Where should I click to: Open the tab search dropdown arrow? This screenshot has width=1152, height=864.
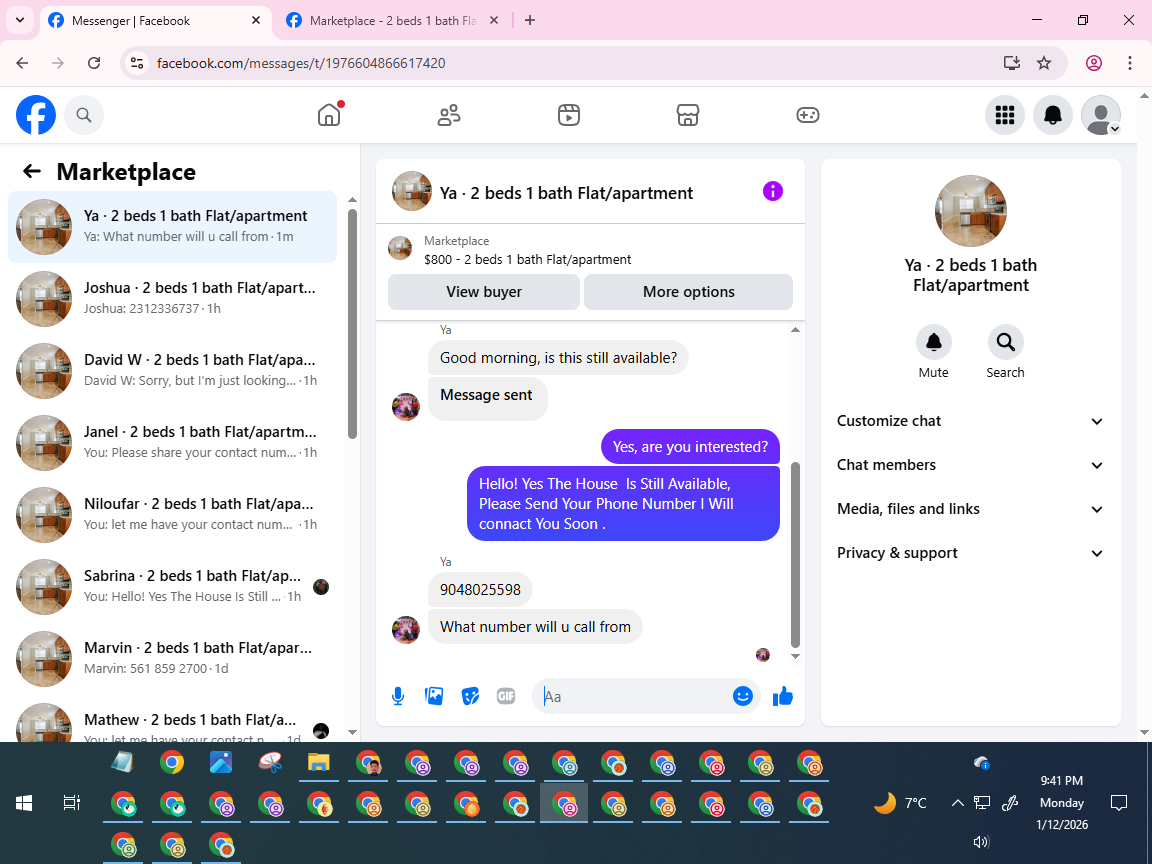point(20,21)
